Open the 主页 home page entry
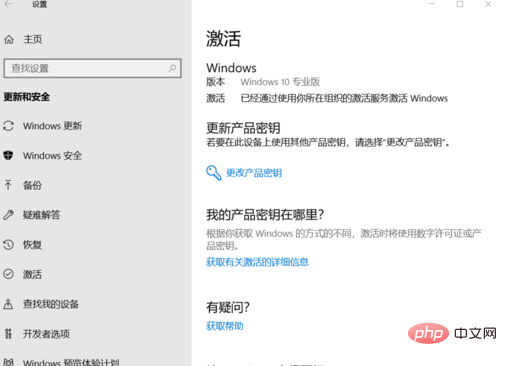 (33, 39)
